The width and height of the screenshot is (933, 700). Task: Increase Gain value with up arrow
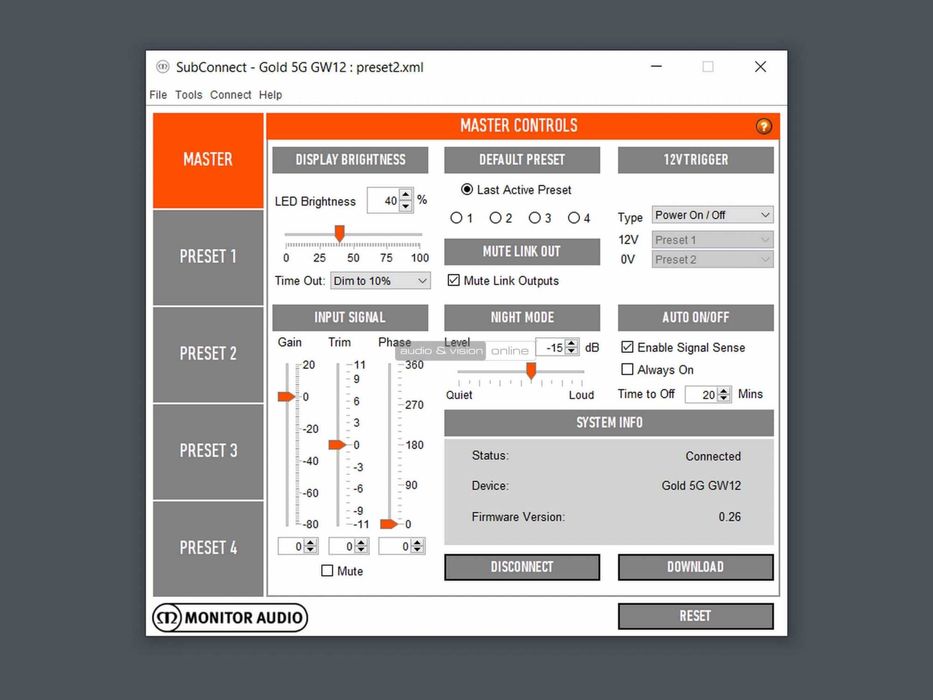(310, 542)
